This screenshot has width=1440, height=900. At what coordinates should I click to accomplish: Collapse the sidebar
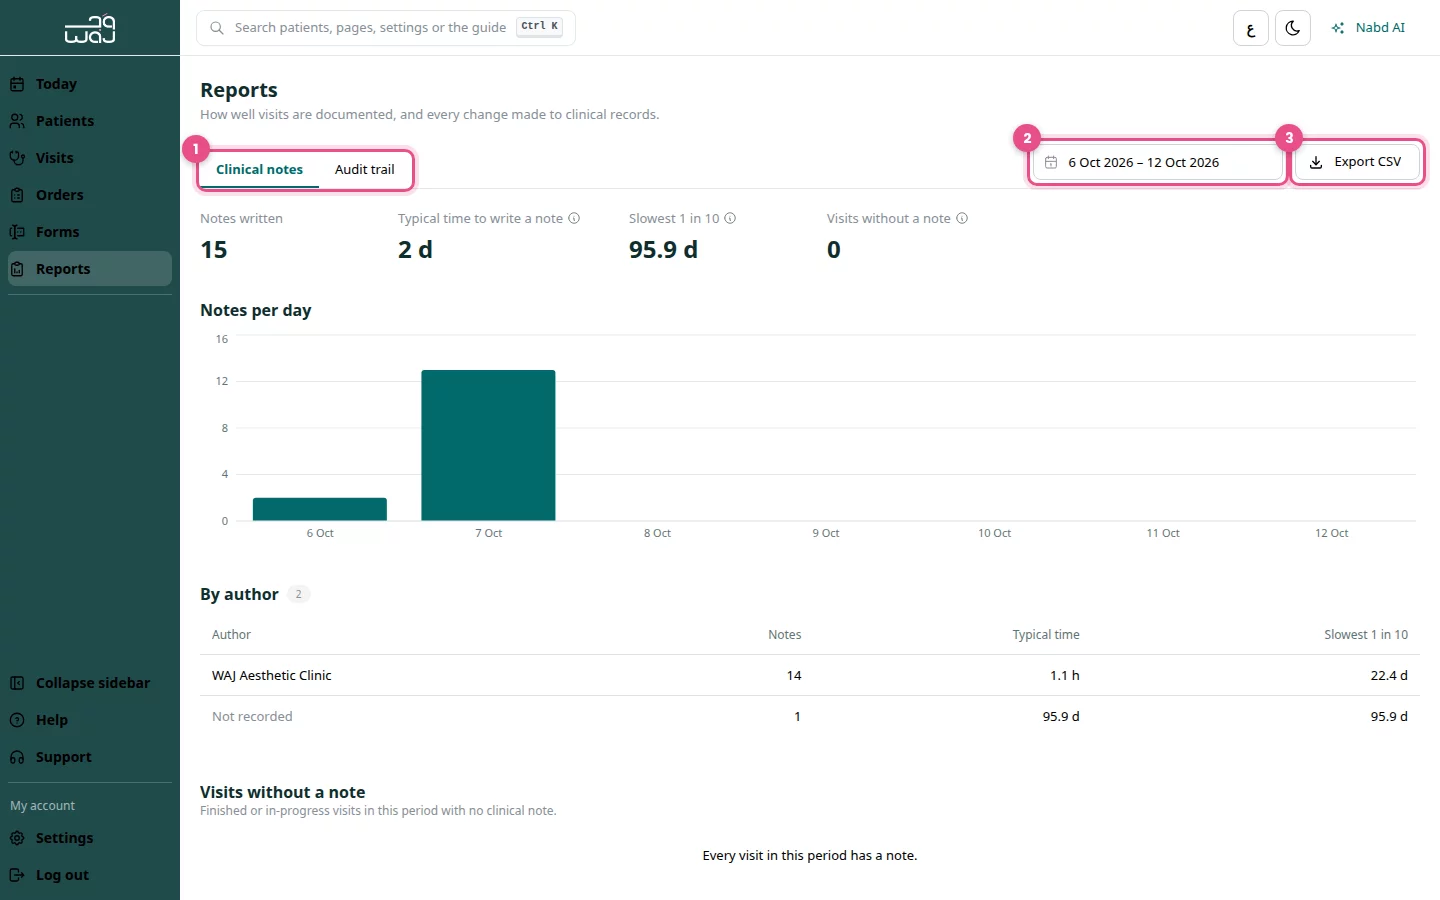90,683
